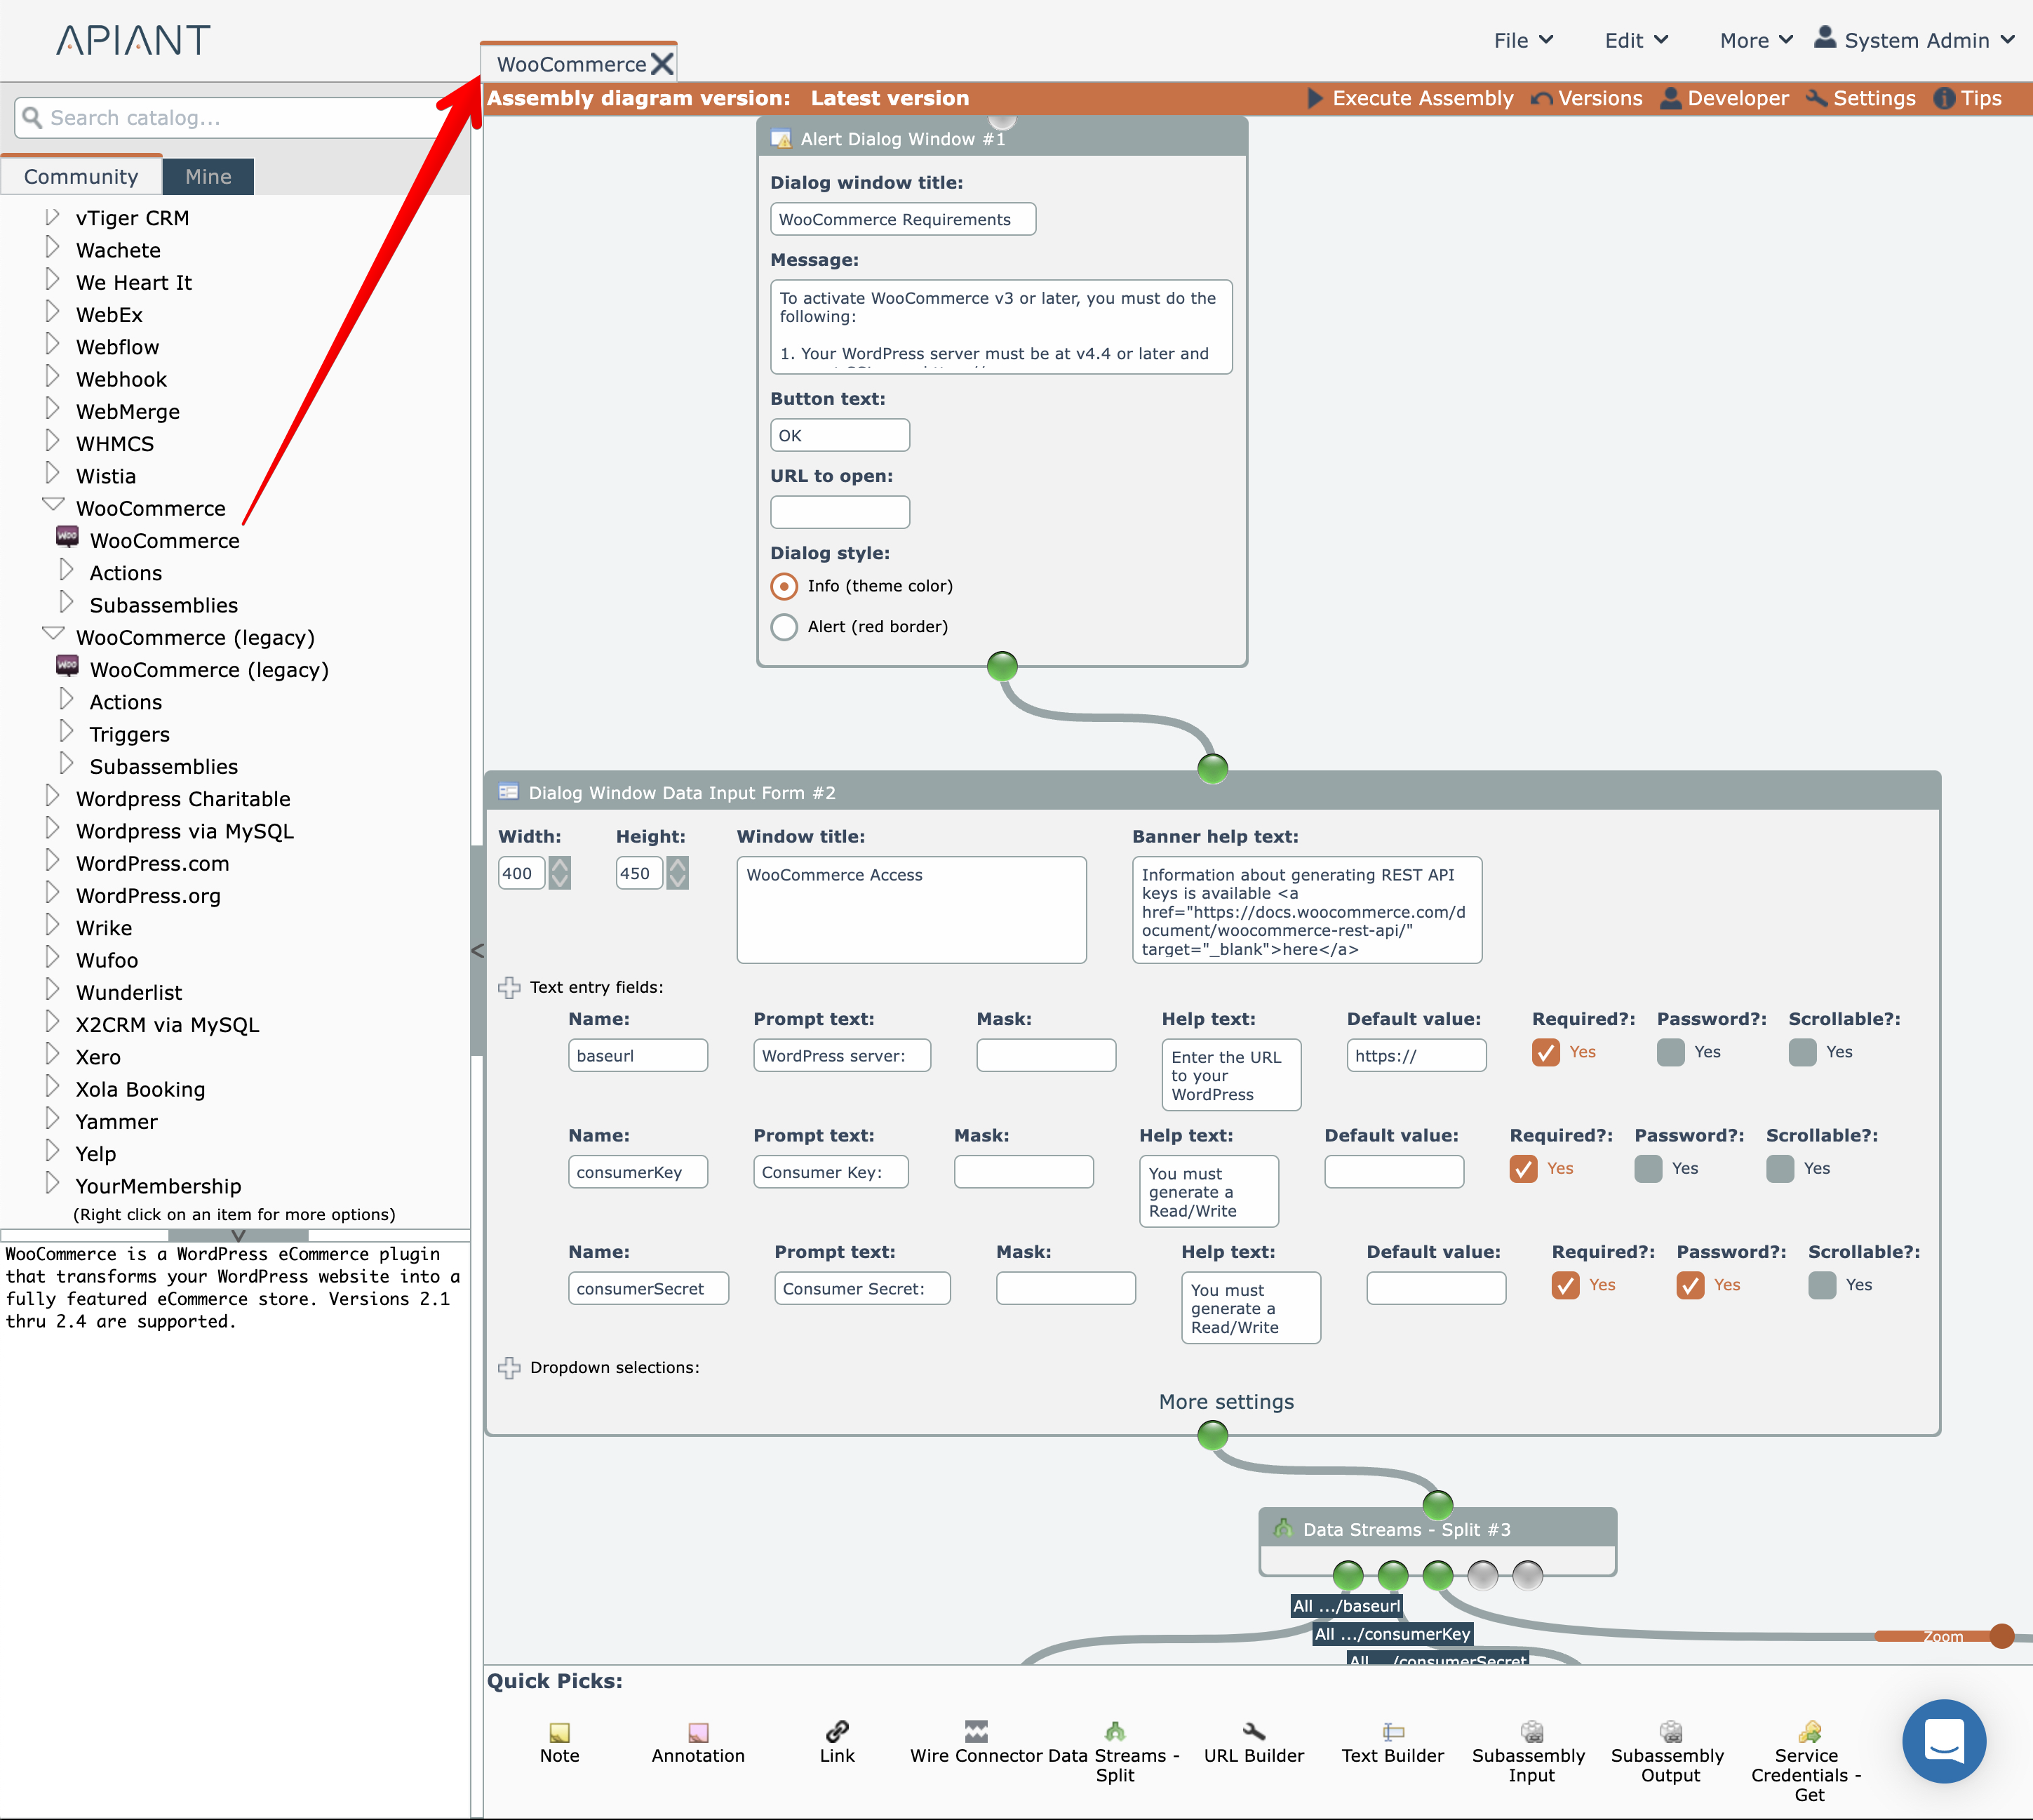Click the Link chain icon

tap(837, 1731)
